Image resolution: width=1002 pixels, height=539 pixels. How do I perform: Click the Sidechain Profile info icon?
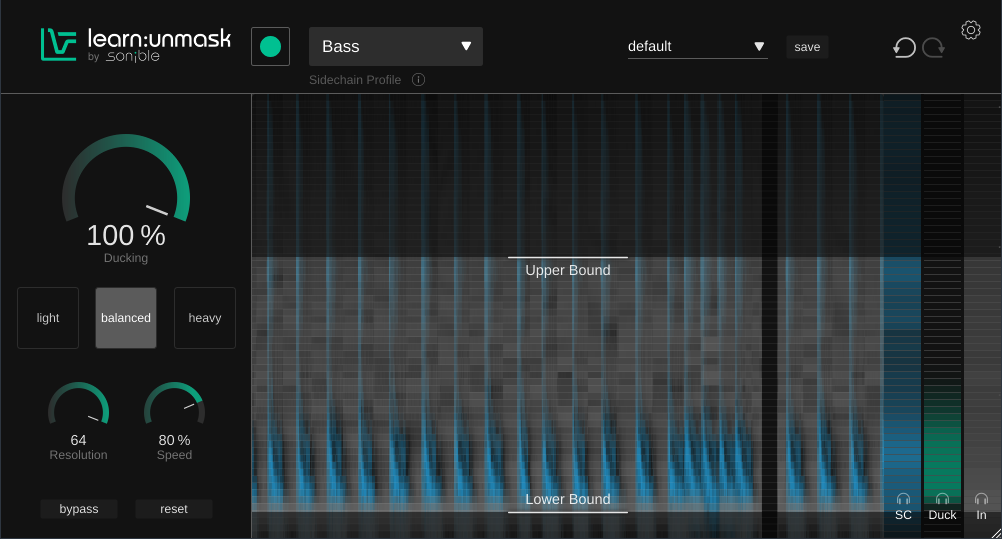418,80
